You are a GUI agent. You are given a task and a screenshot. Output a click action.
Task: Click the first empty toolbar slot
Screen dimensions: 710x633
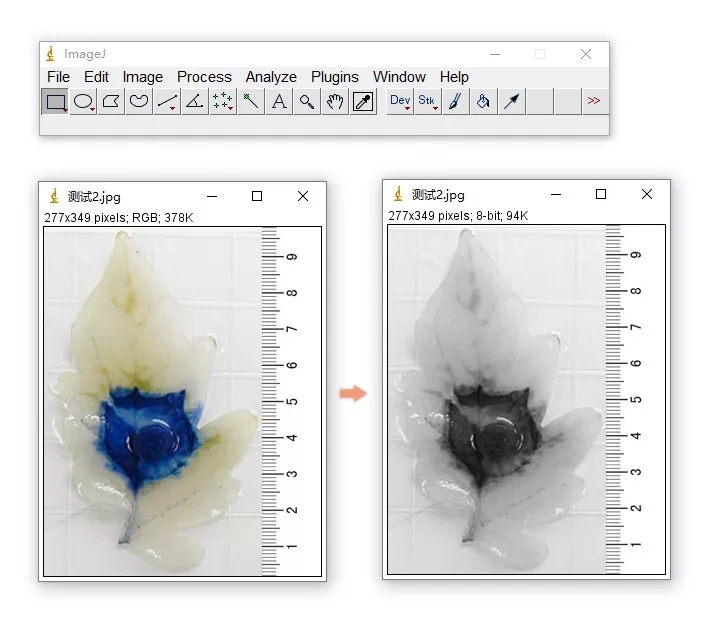(540, 101)
